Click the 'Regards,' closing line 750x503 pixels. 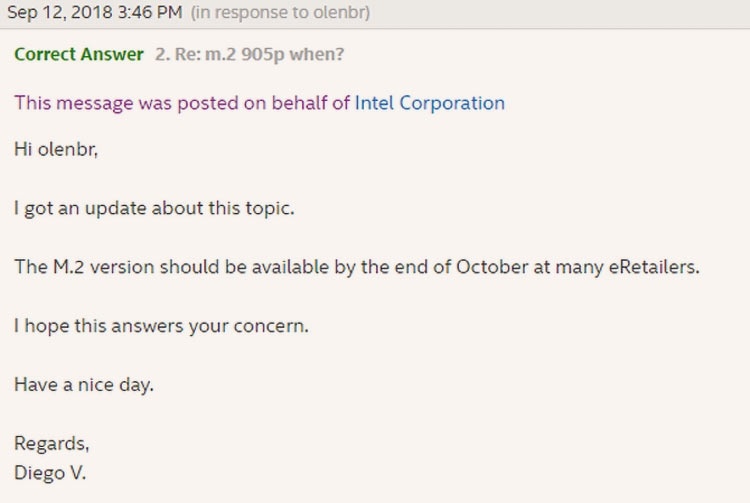point(51,443)
